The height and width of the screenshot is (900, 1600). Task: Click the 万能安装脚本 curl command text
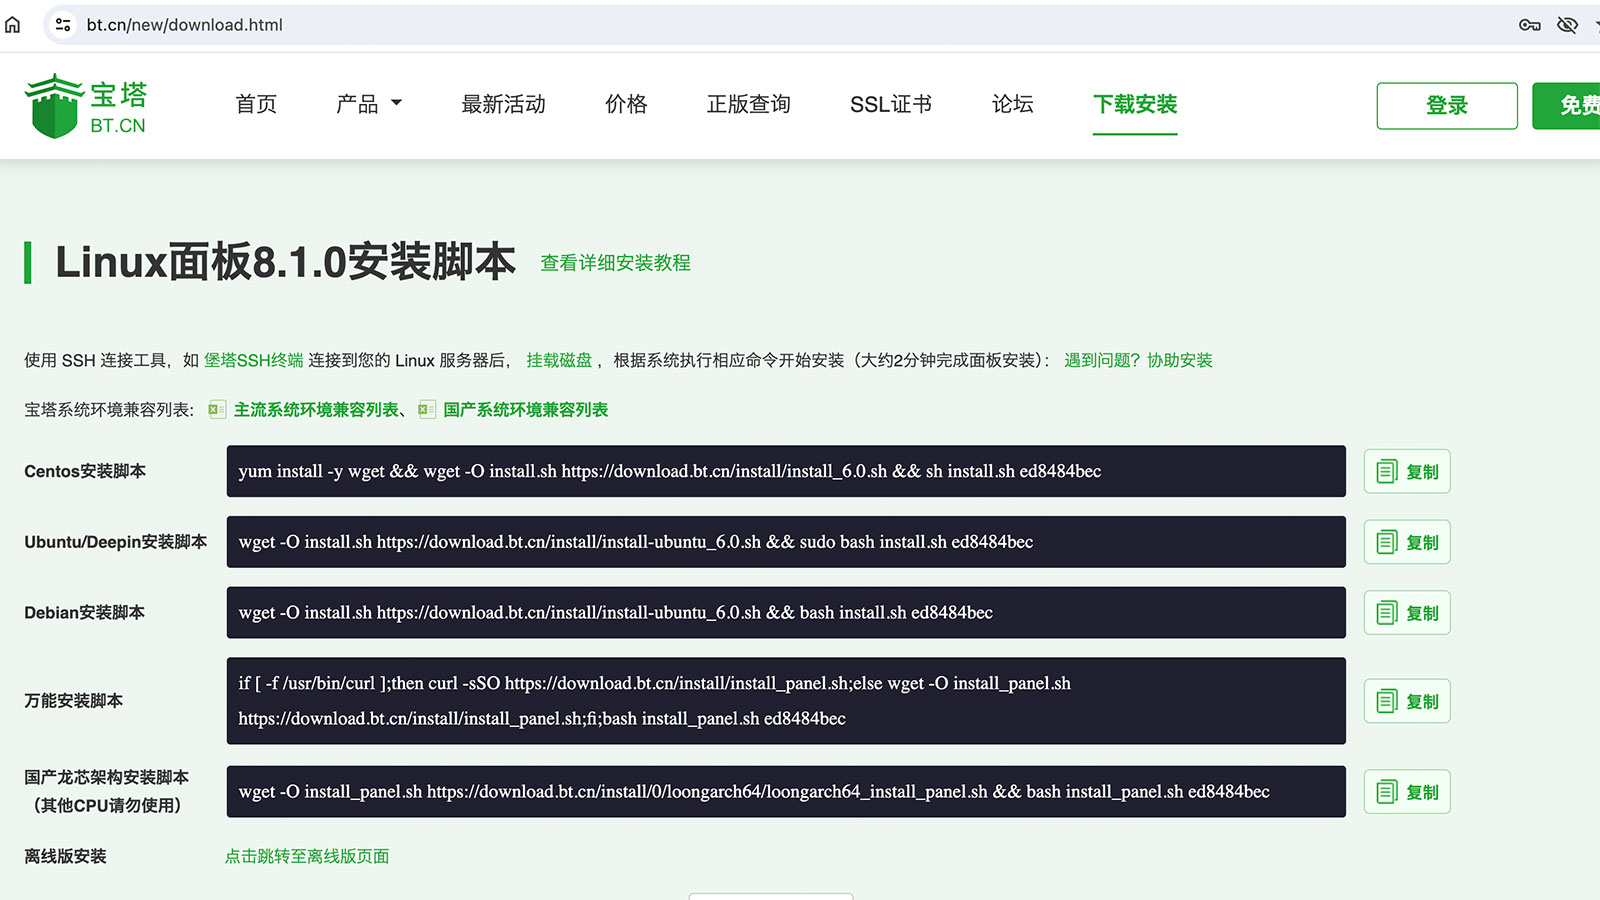[x=654, y=701]
